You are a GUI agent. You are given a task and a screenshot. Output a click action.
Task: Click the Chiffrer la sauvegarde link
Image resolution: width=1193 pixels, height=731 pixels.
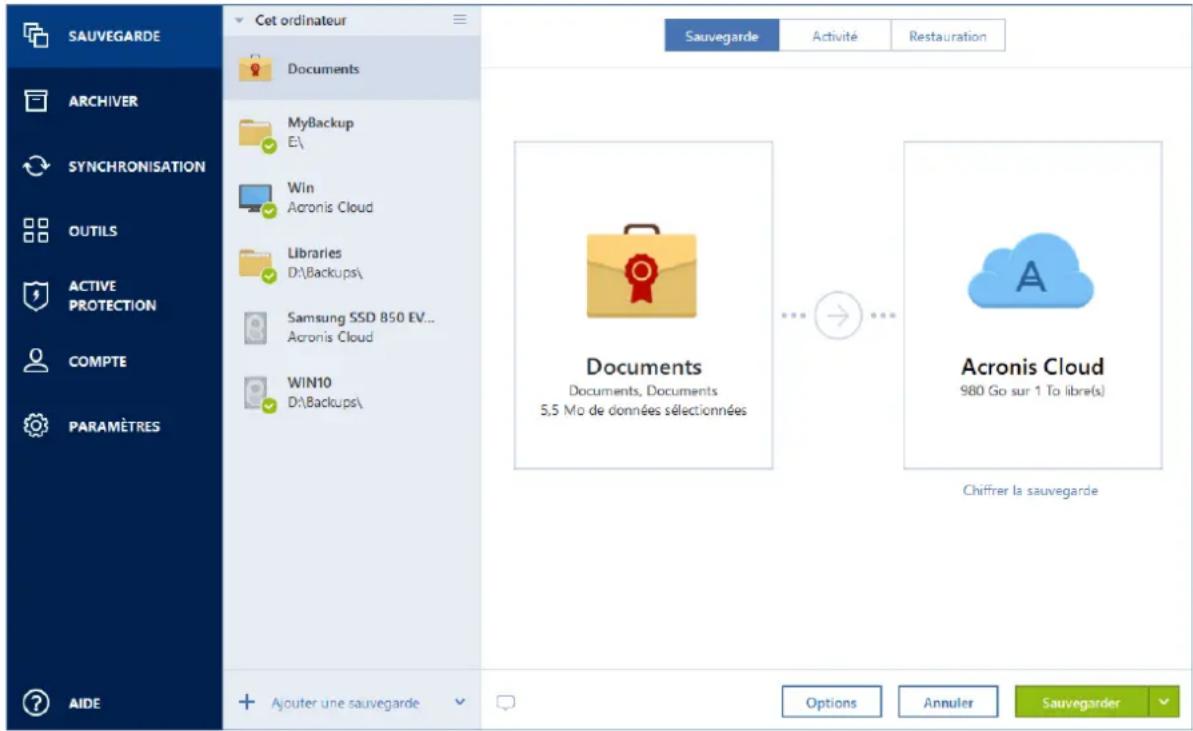pyautogui.click(x=1030, y=491)
